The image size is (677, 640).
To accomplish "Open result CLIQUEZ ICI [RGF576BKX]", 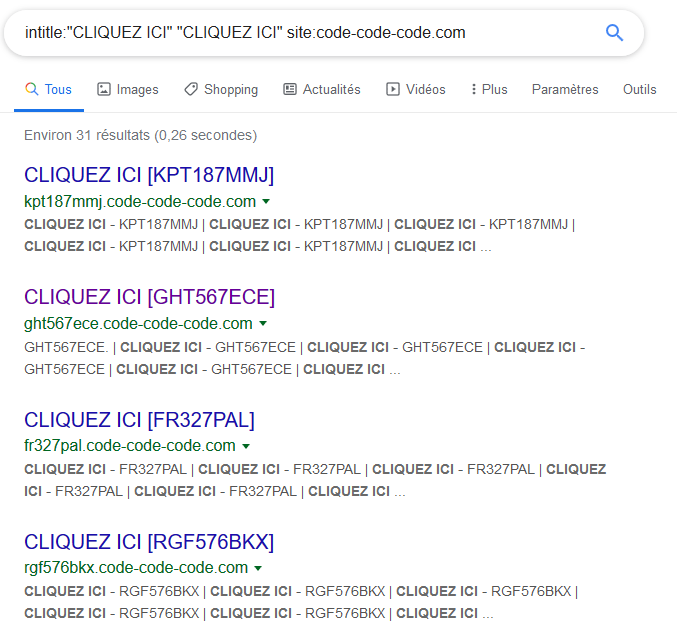I will point(149,542).
